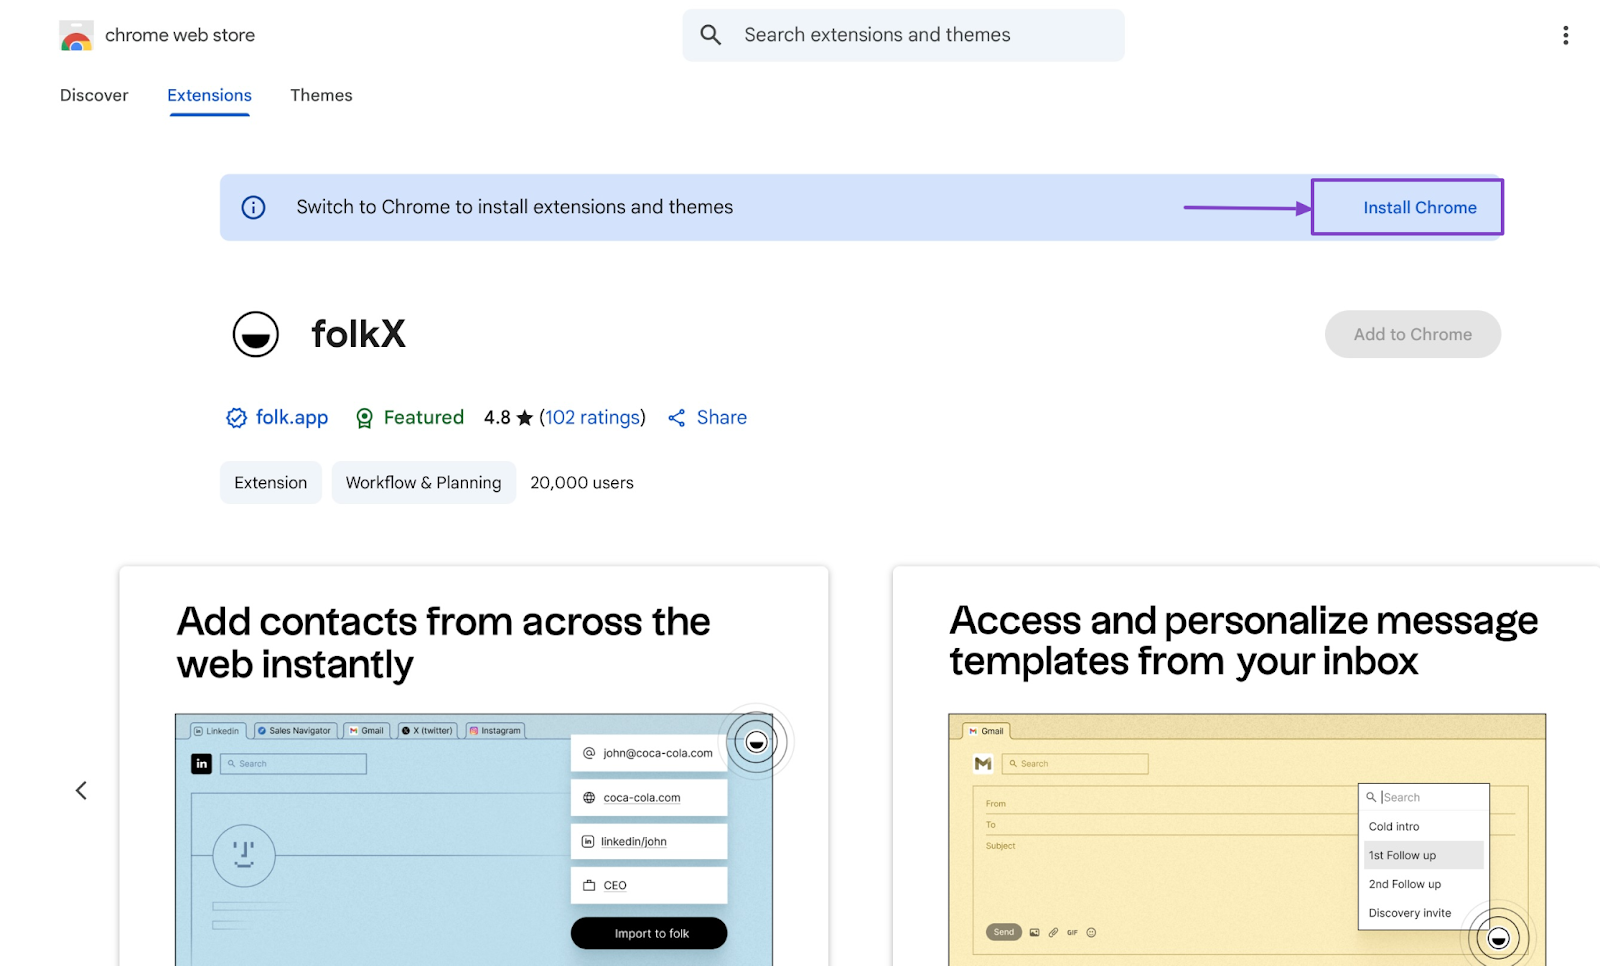Open the 'Access and personalize message templates' screenshot
This screenshot has height=966, width=1600.
pos(1246,766)
